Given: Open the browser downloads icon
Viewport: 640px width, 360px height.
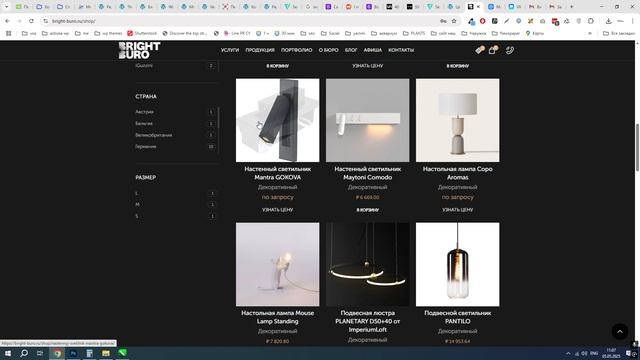Looking at the screenshot, I should (x=608, y=21).
